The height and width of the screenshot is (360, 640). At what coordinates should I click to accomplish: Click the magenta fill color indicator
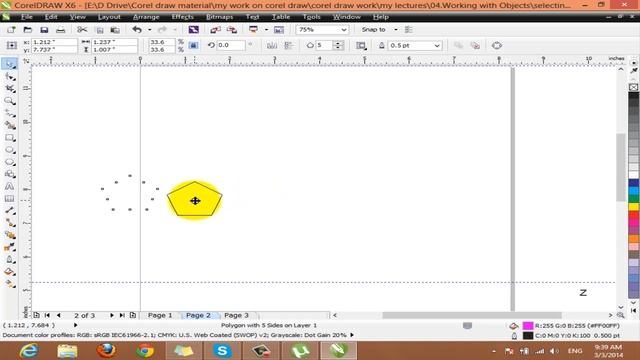point(528,326)
